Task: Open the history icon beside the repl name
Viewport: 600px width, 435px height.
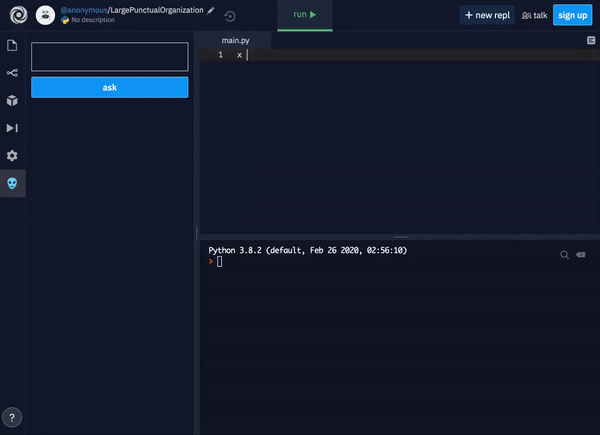Action: (230, 16)
